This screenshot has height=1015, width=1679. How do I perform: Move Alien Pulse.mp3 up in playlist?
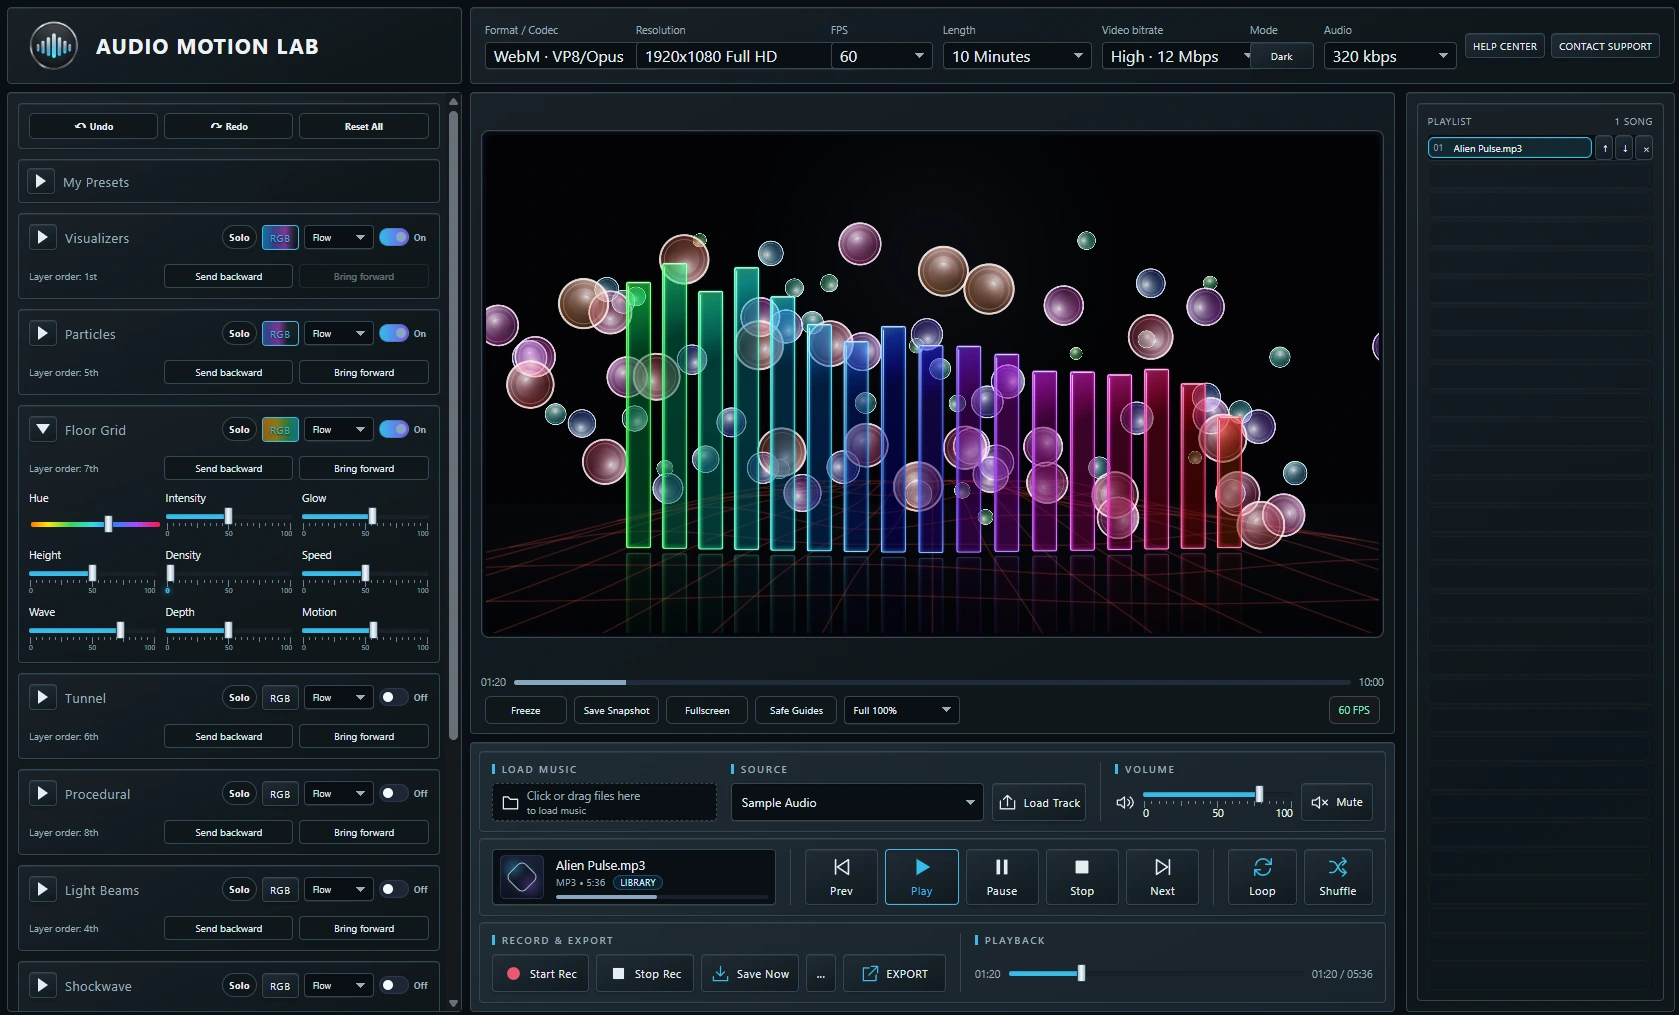click(1605, 148)
